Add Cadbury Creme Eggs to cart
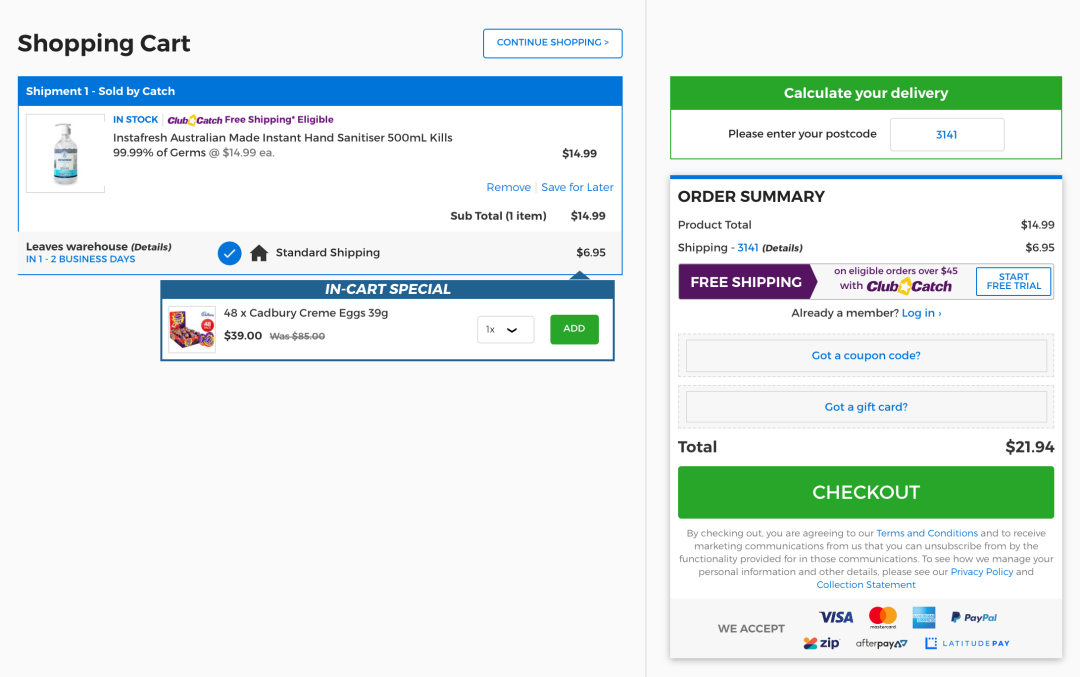 (x=574, y=329)
